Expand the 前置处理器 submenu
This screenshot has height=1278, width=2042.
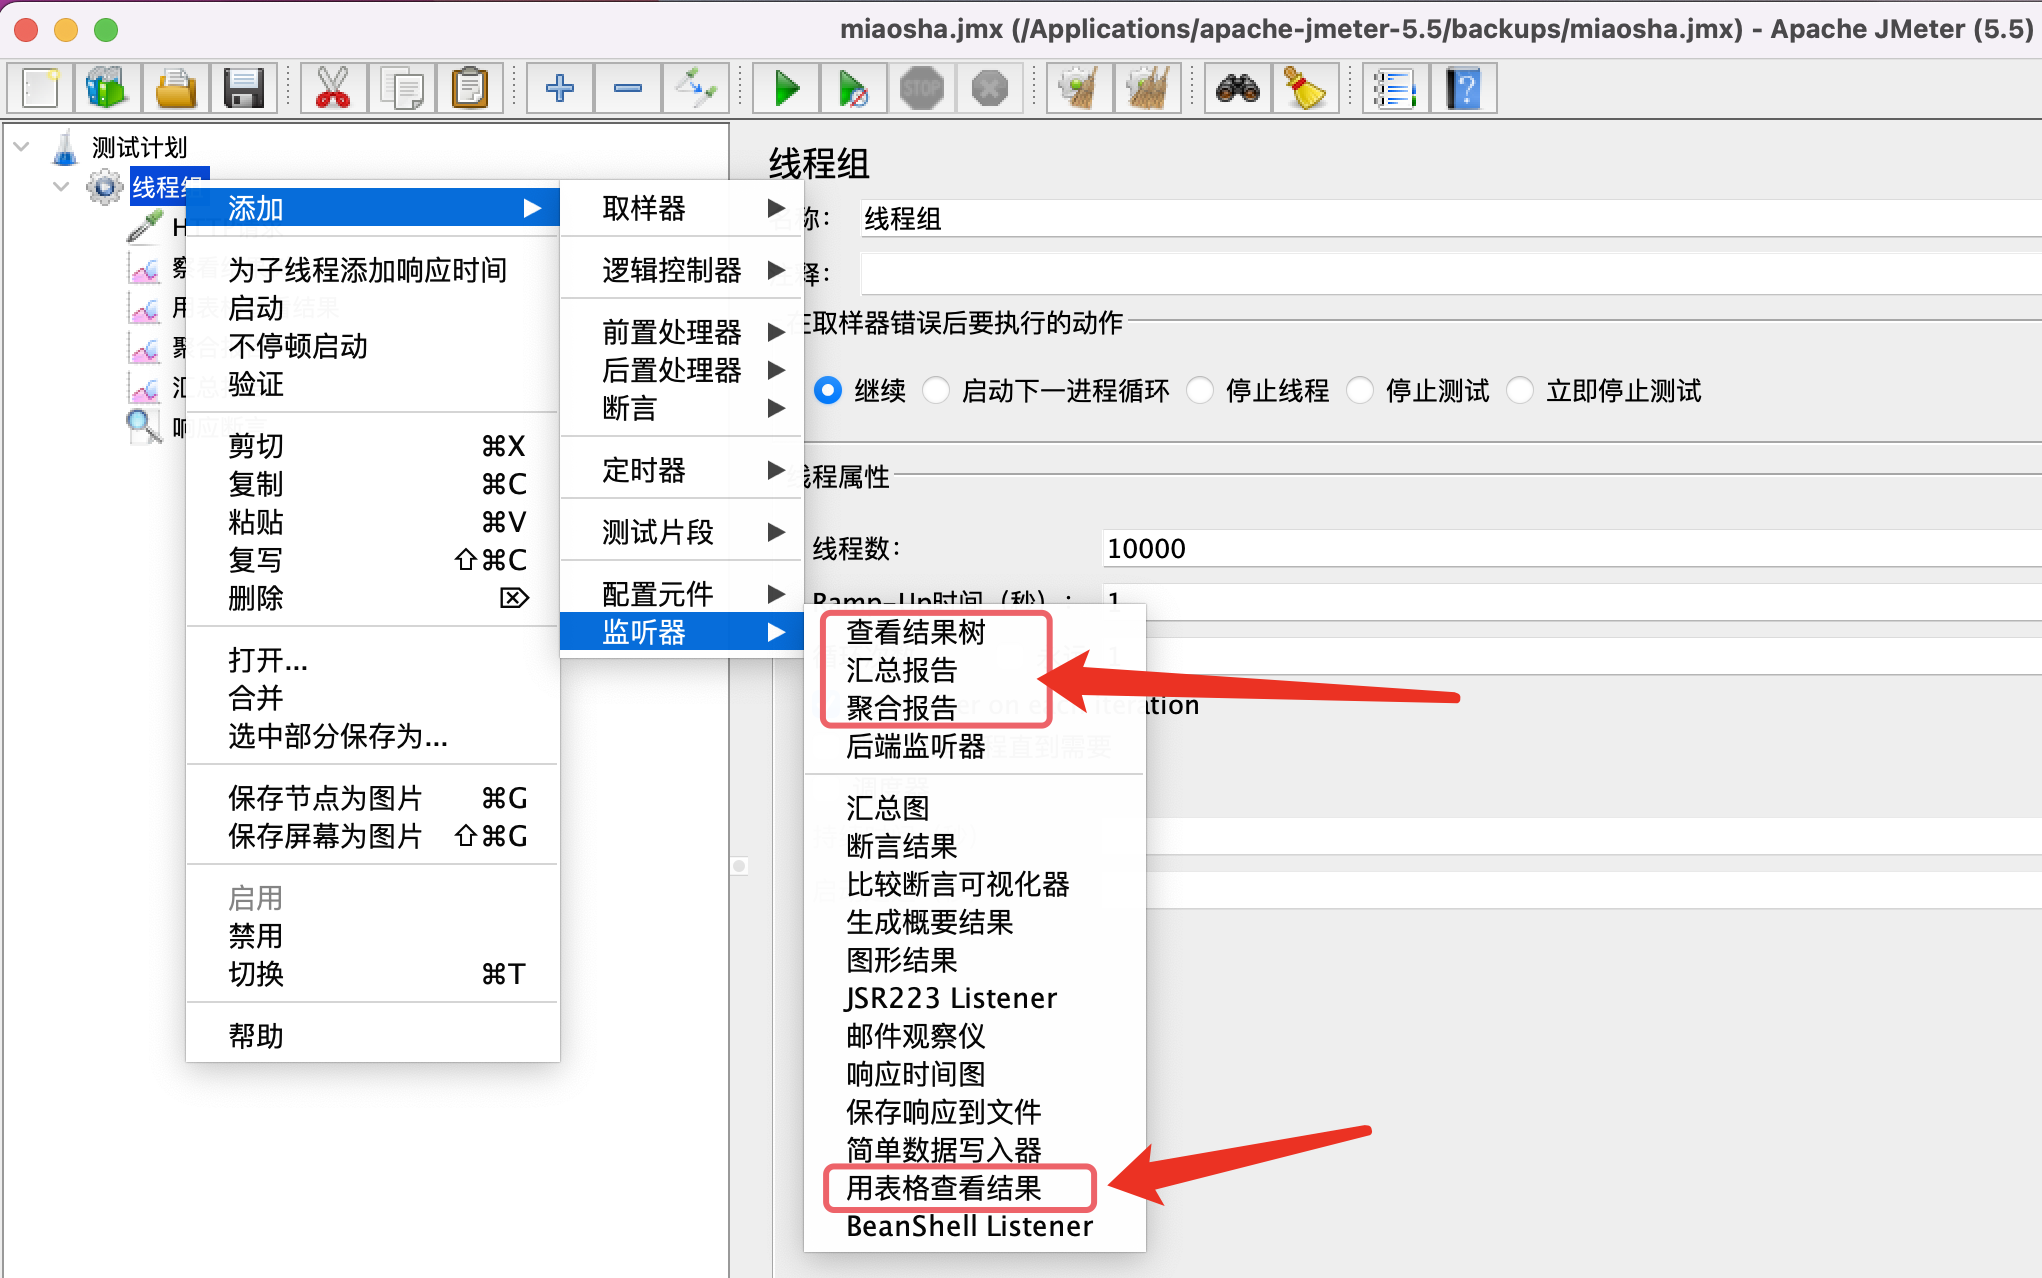point(682,332)
